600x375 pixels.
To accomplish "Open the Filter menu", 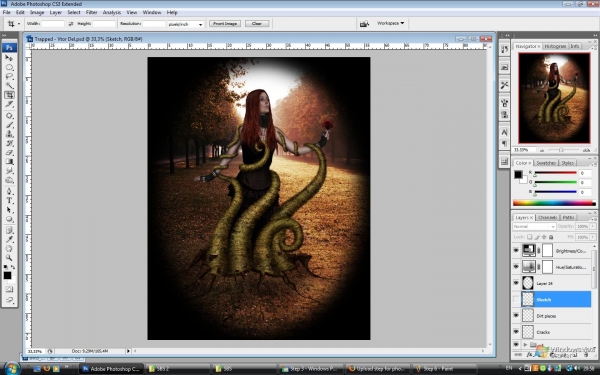I will (91, 12).
